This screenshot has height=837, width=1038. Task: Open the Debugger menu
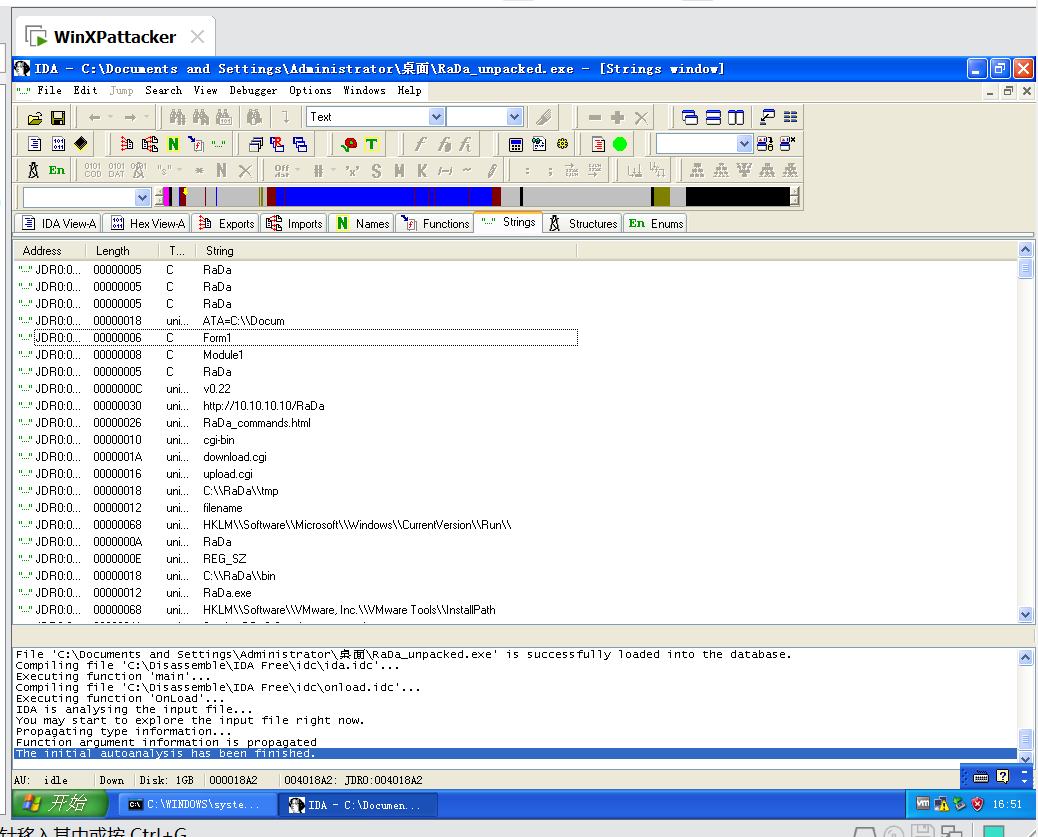[x=253, y=91]
